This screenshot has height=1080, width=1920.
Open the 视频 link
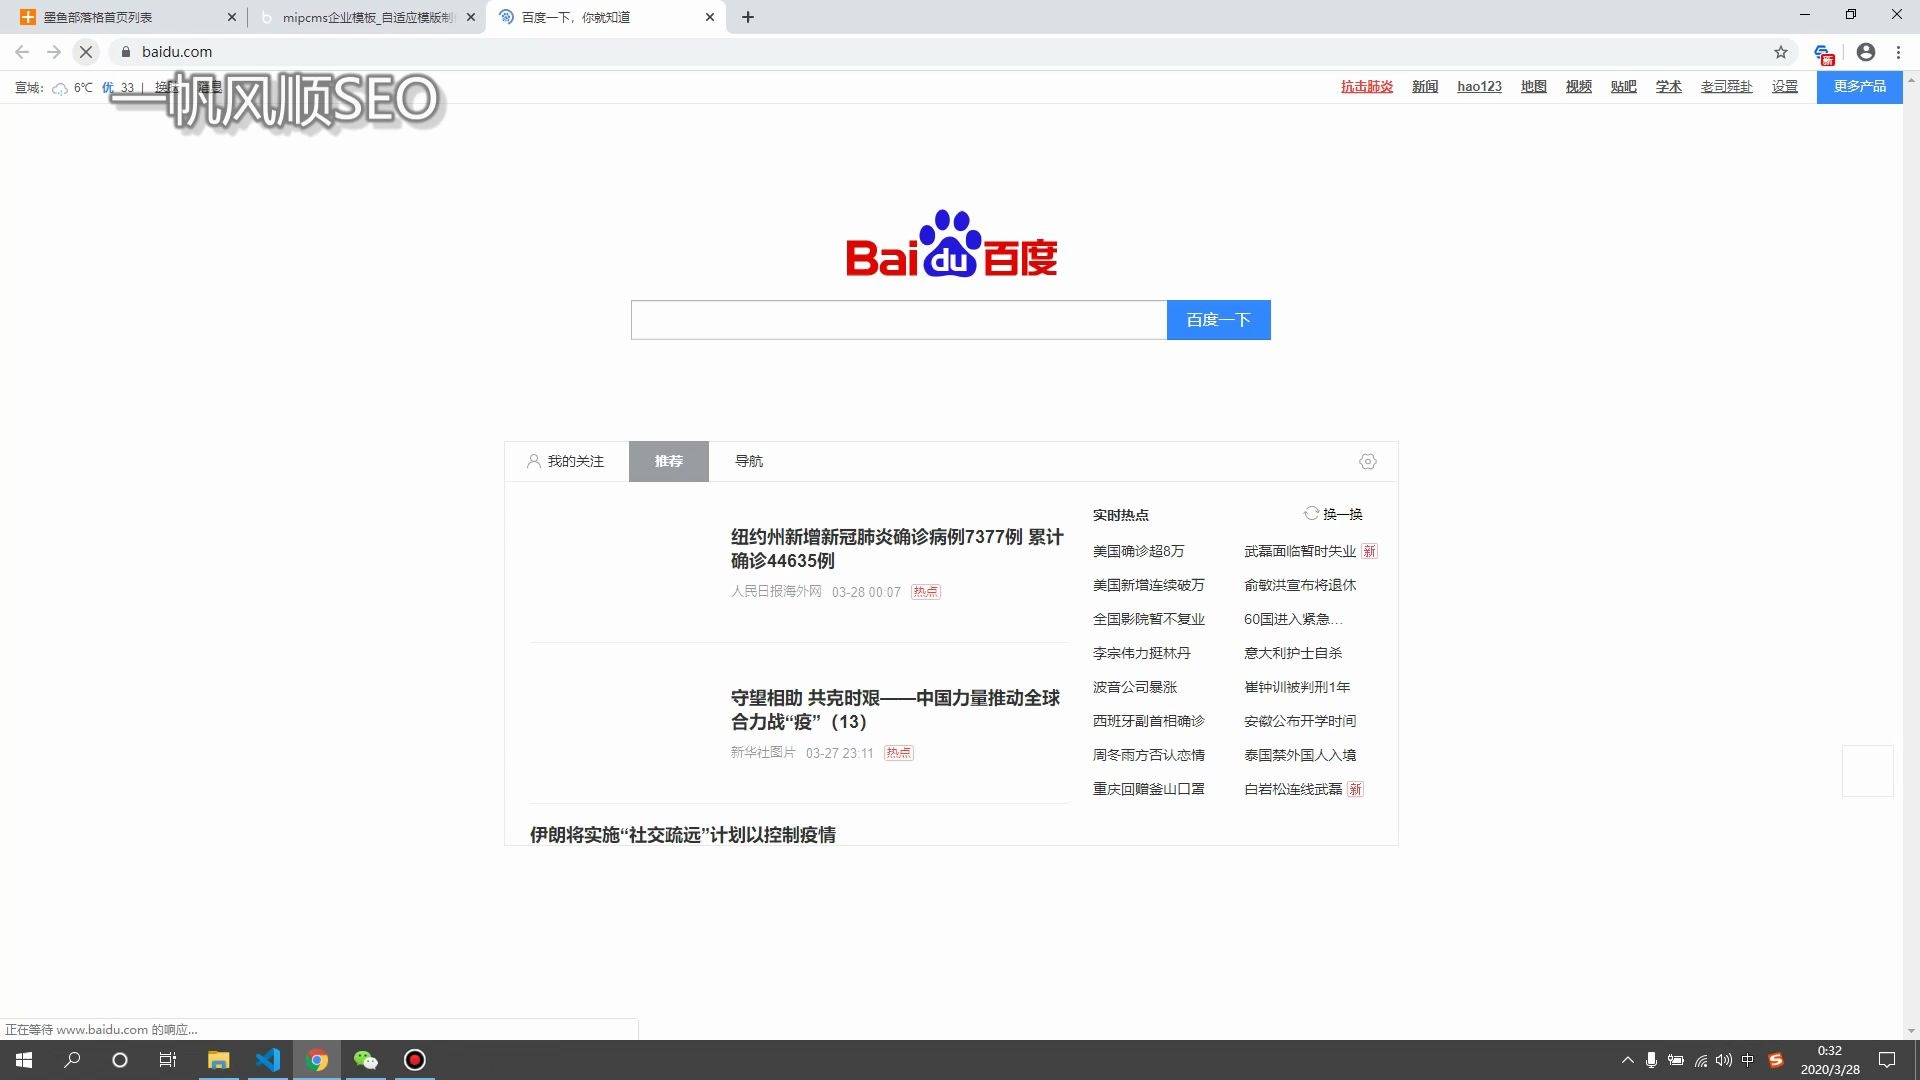tap(1579, 87)
